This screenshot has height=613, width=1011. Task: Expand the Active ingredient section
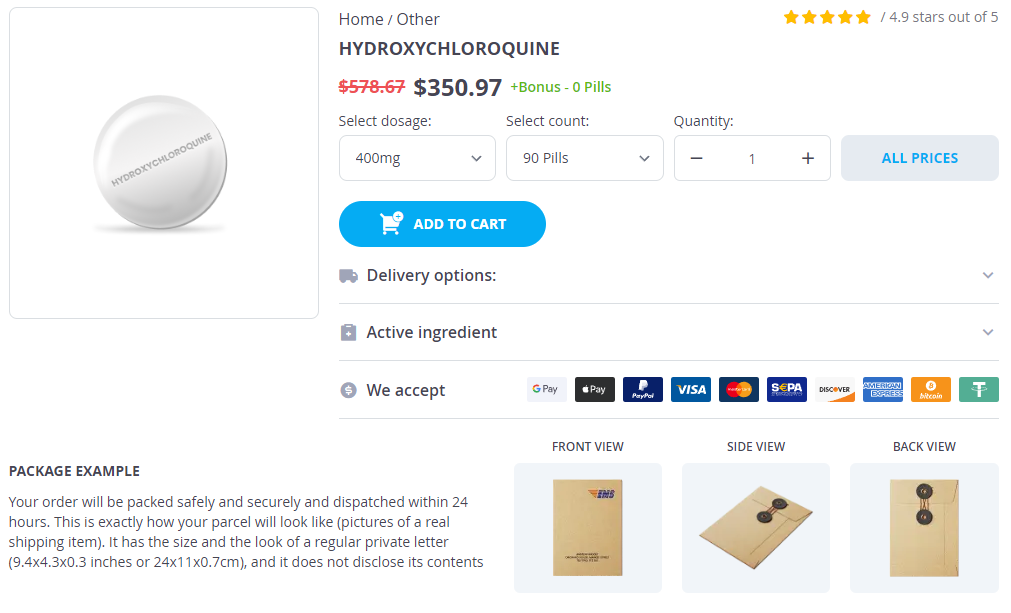click(668, 332)
